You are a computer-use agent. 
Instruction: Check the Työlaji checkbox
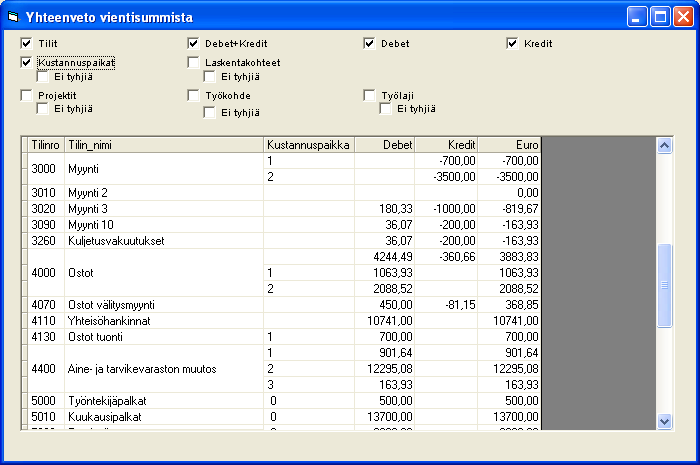point(369,95)
